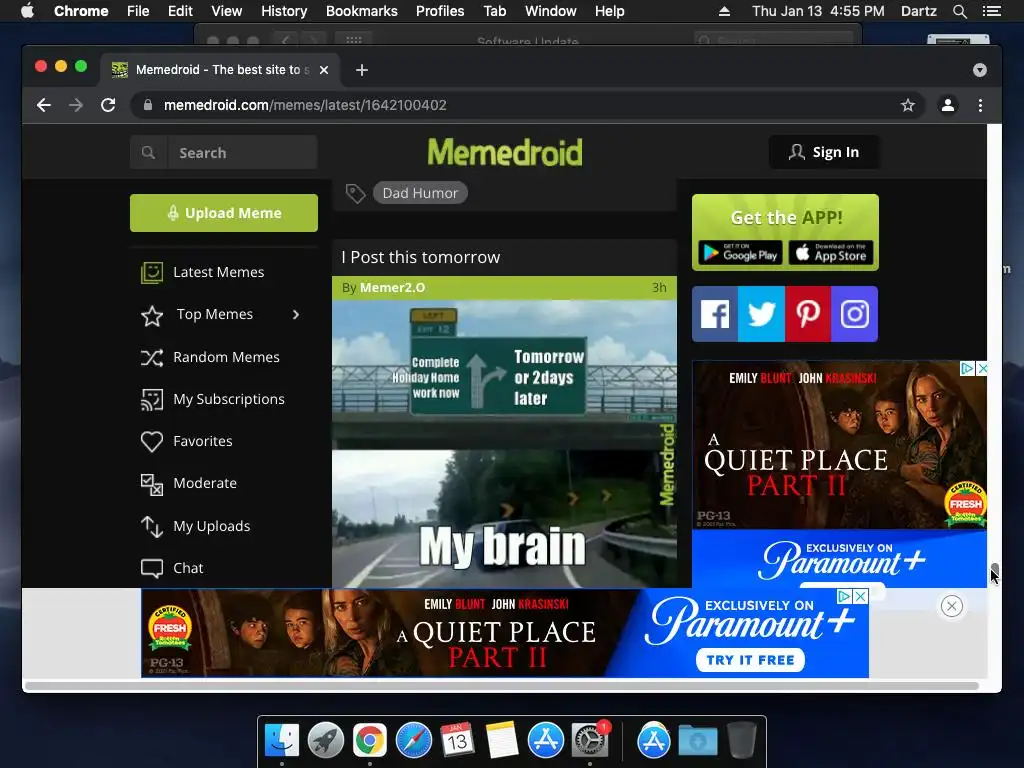
Task: Click the tag icon beside Dad Humor
Action: coord(355,193)
